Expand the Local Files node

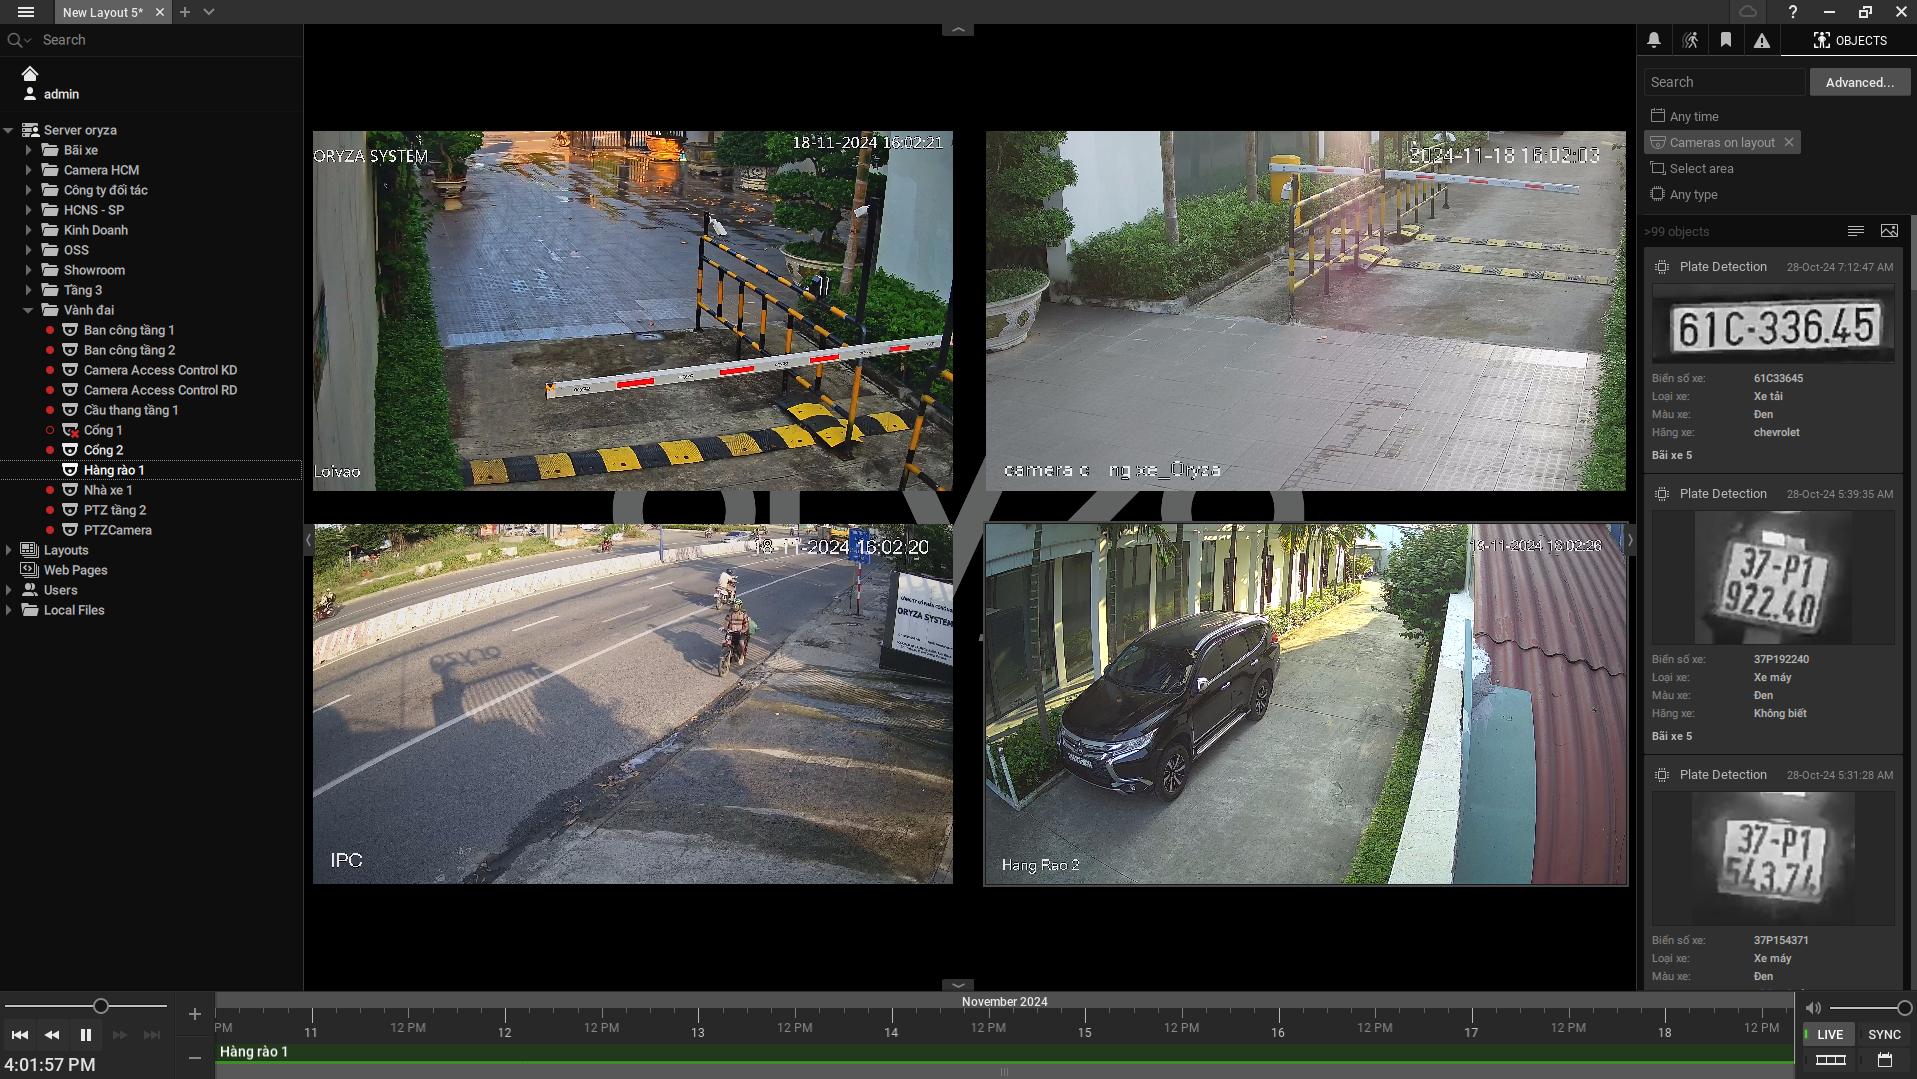click(9, 610)
